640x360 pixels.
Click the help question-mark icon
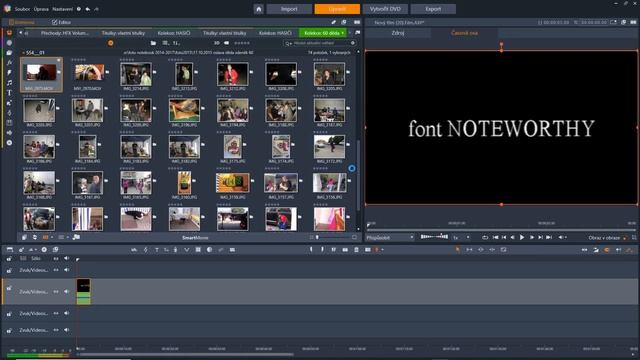(x=79, y=9)
